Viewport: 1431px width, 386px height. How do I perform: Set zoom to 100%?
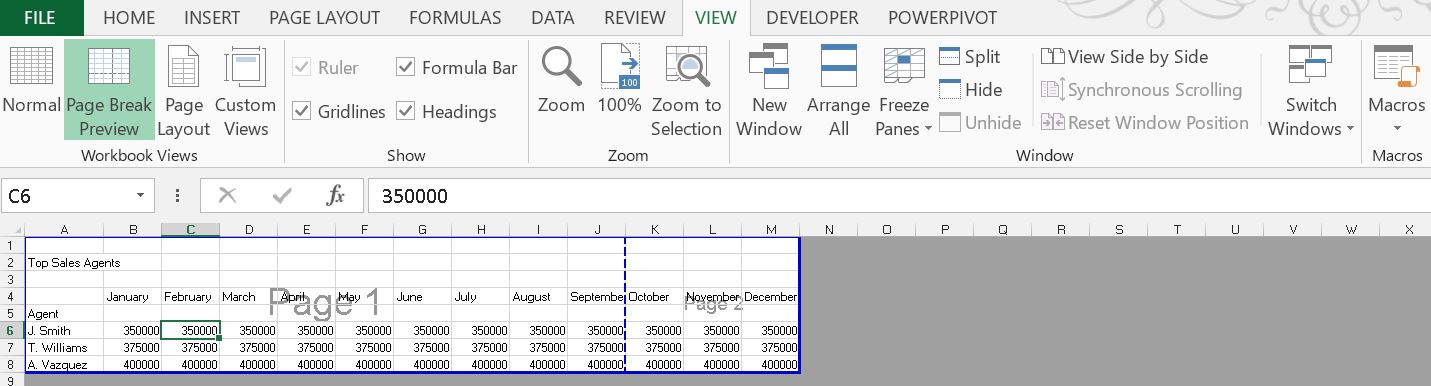[619, 90]
